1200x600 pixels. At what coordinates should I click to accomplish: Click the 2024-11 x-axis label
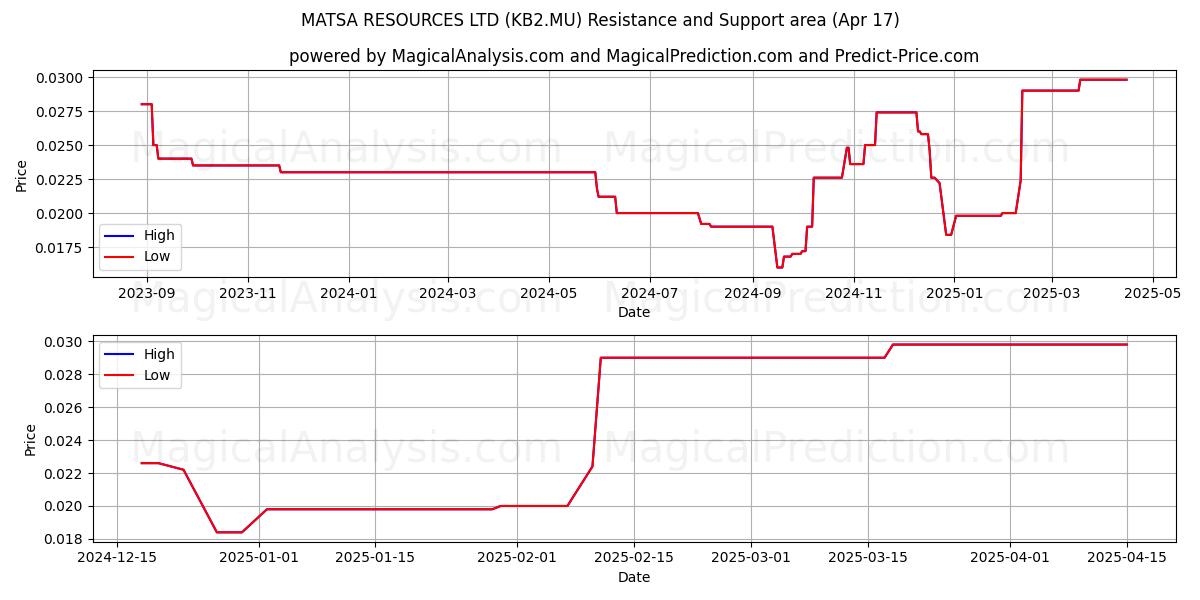[853, 293]
